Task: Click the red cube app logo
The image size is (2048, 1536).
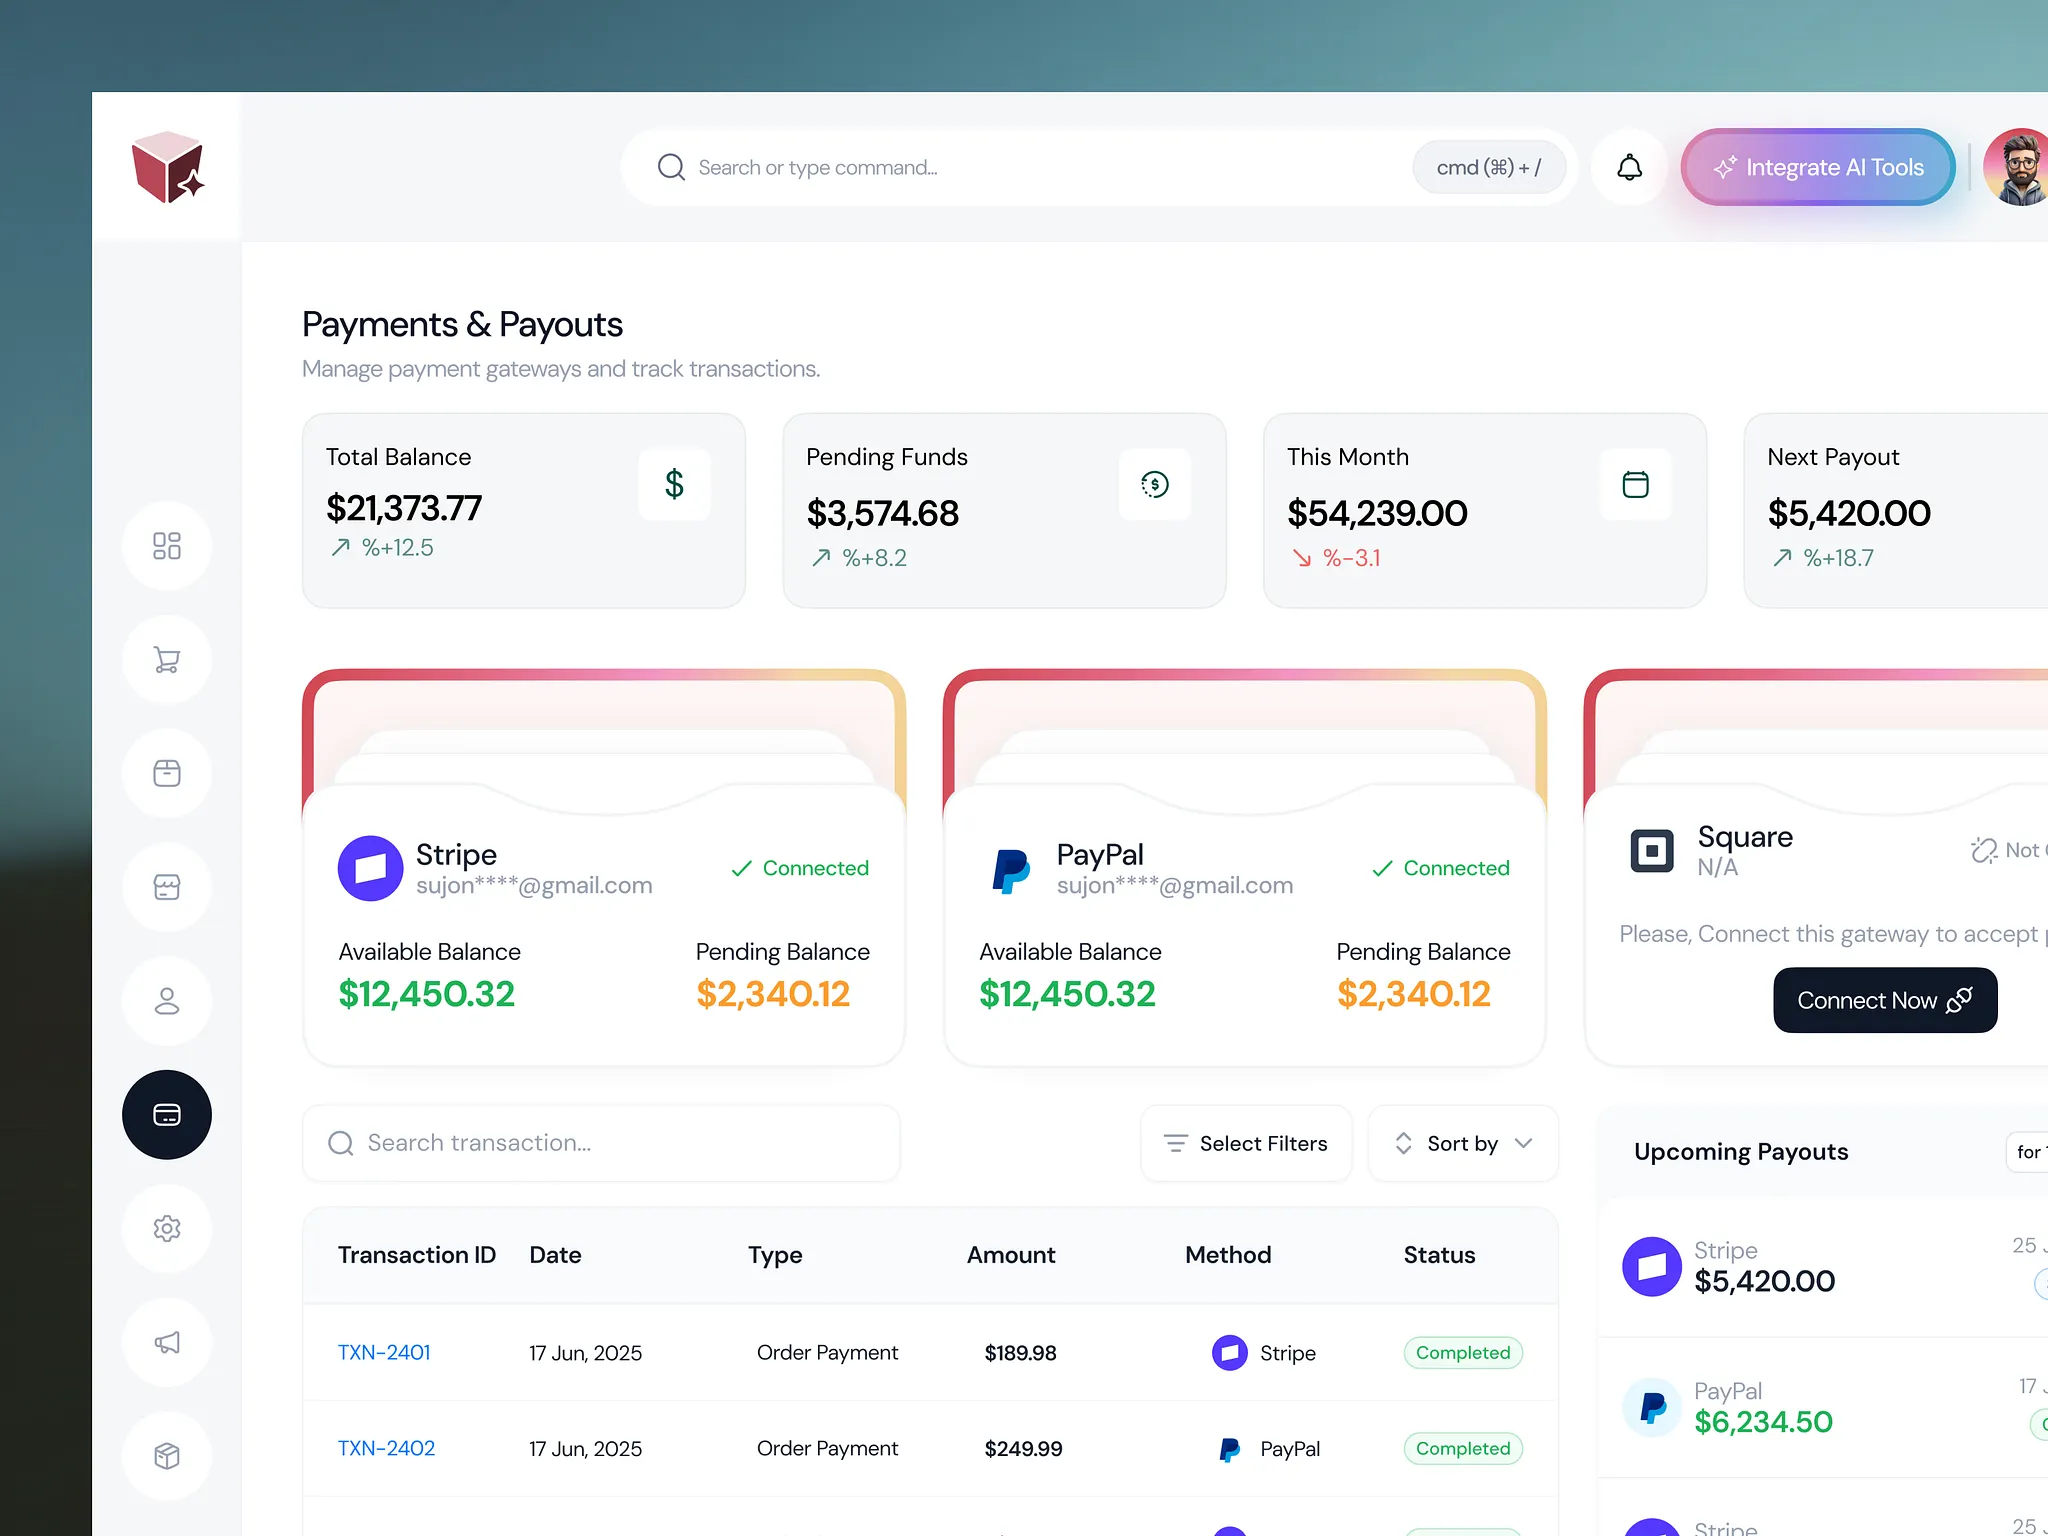Action: pos(167,167)
